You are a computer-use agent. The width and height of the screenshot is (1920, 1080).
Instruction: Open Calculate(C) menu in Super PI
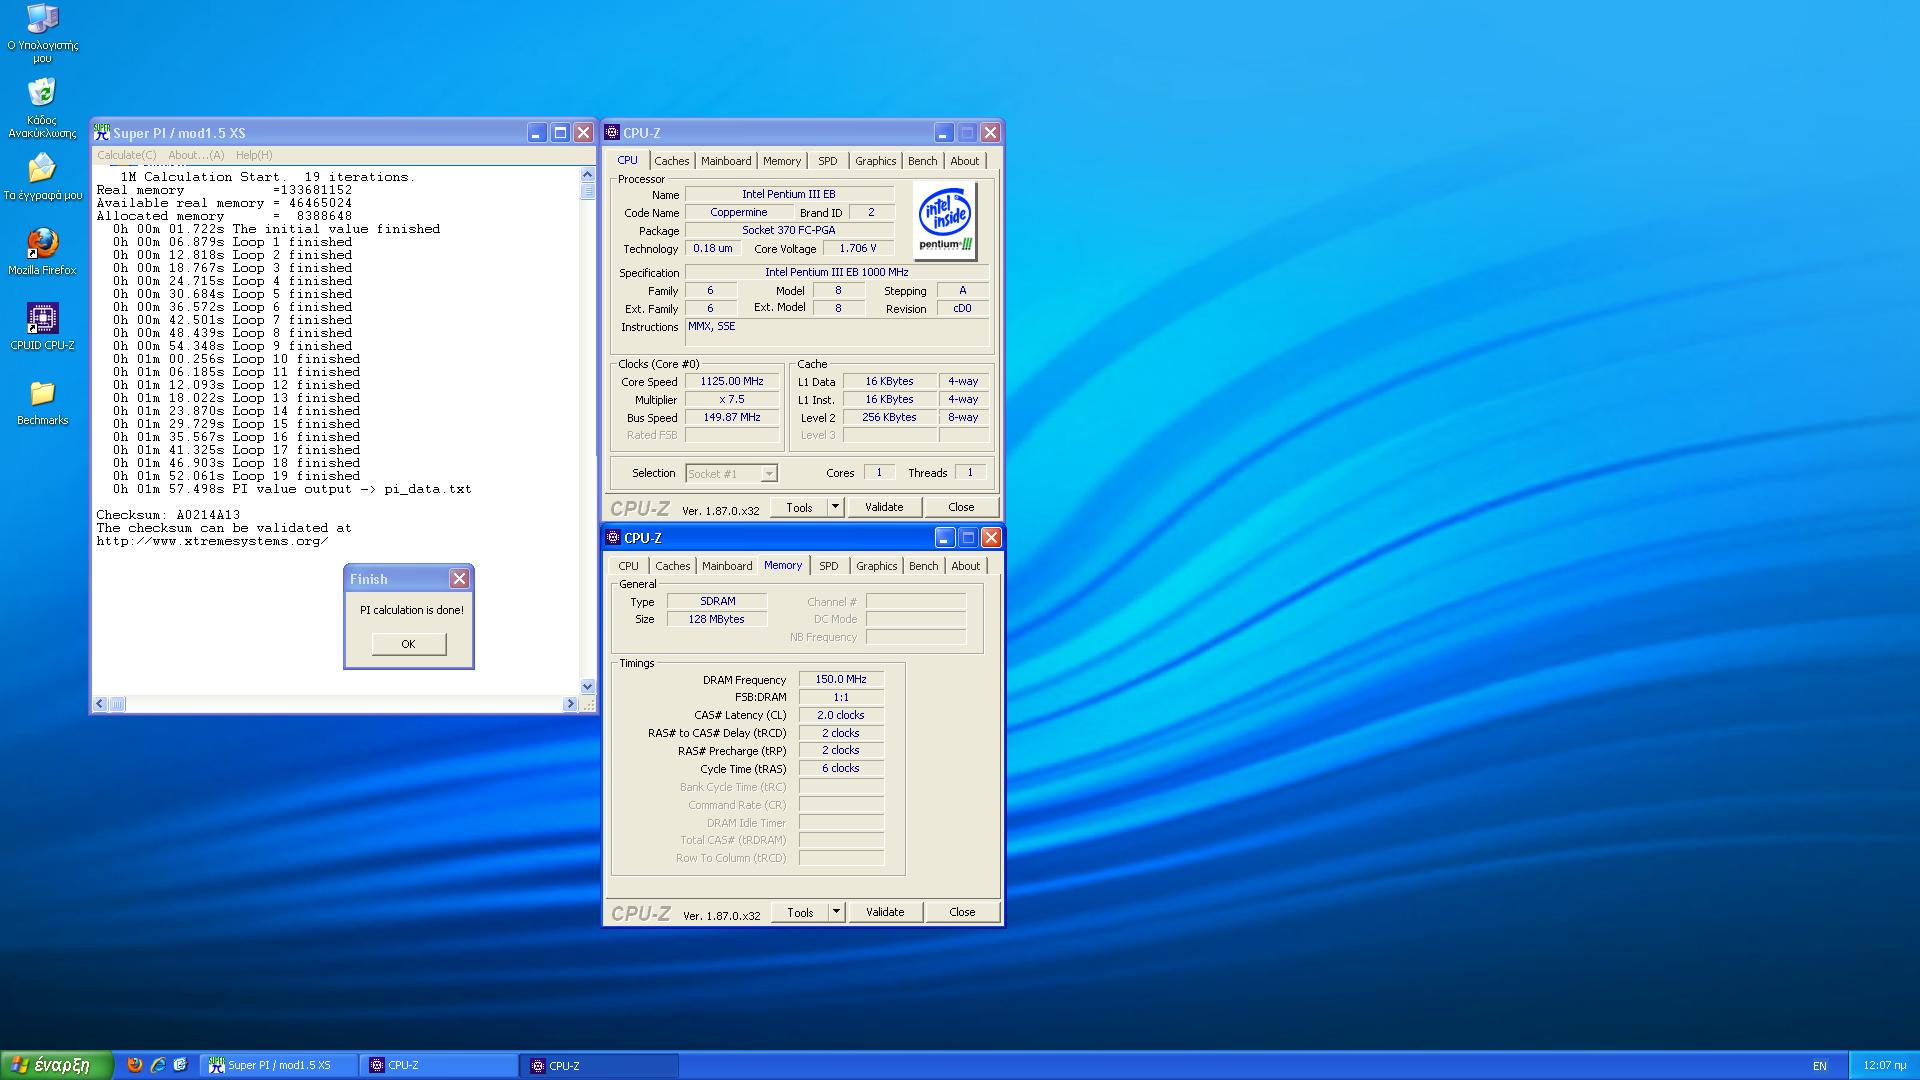click(x=127, y=155)
